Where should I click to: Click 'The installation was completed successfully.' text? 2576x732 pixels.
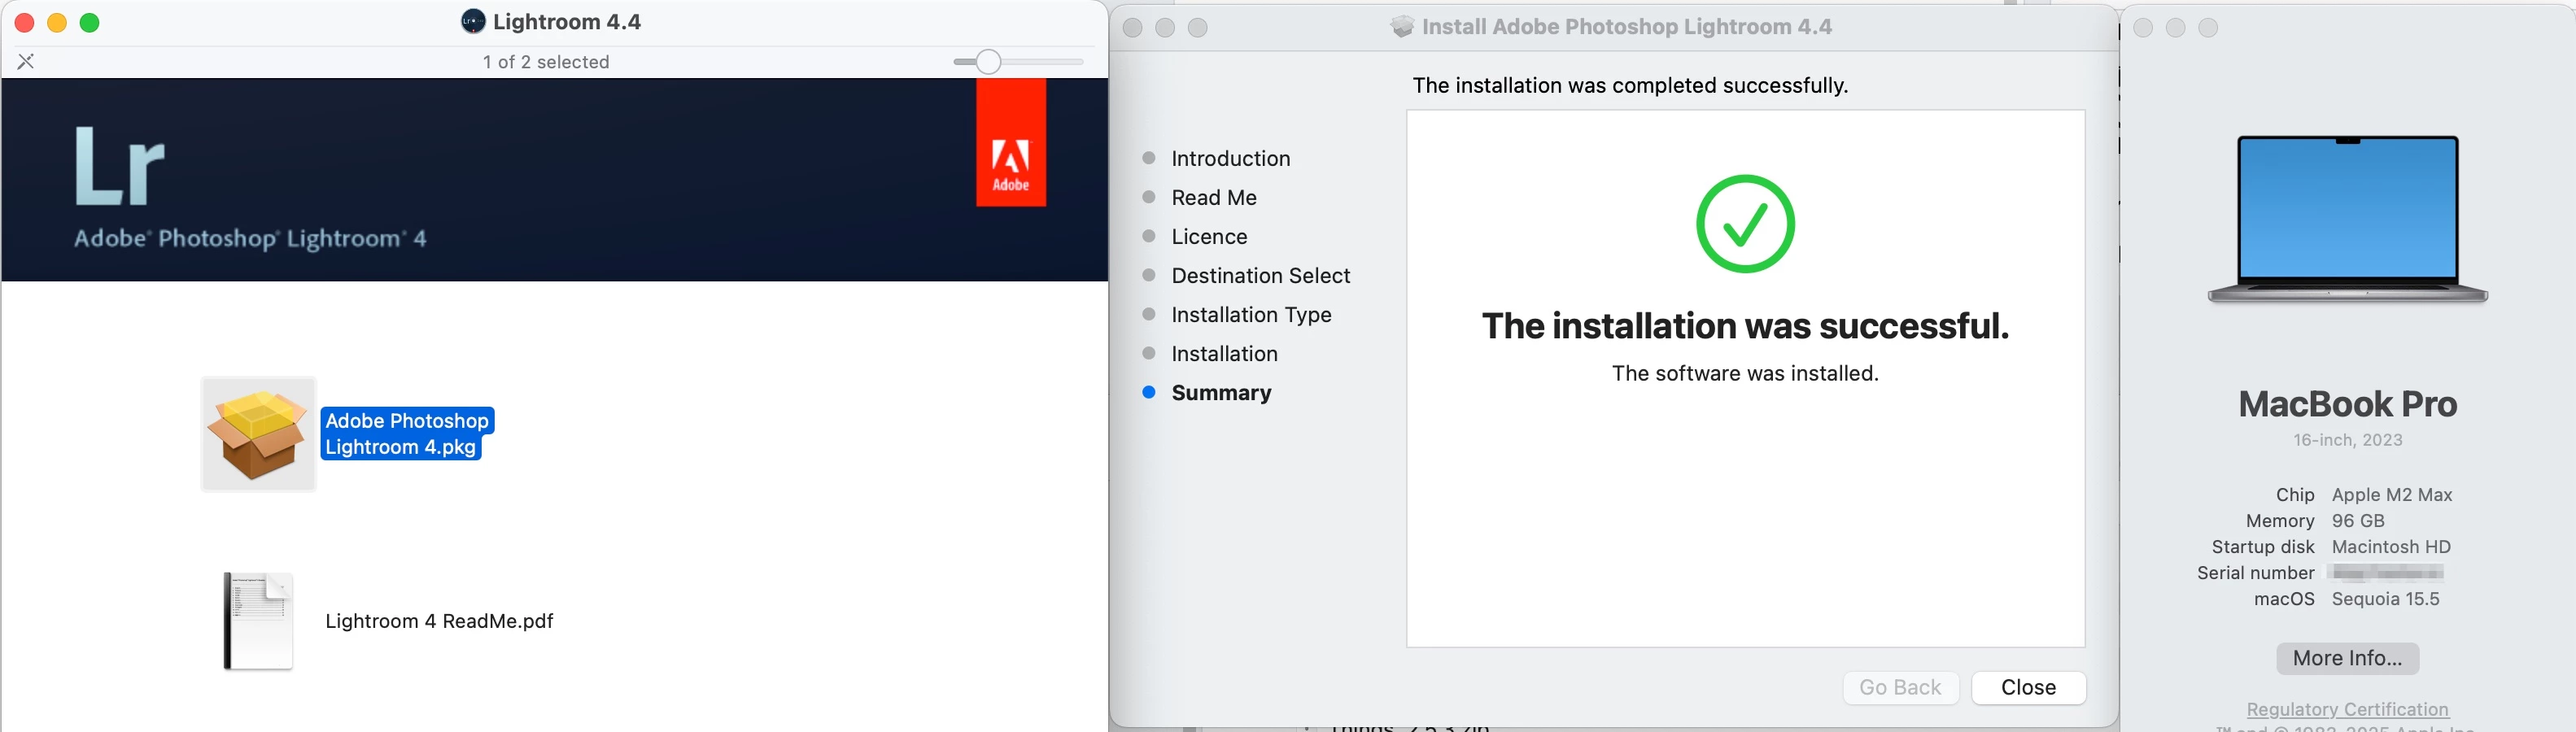pyautogui.click(x=1630, y=85)
